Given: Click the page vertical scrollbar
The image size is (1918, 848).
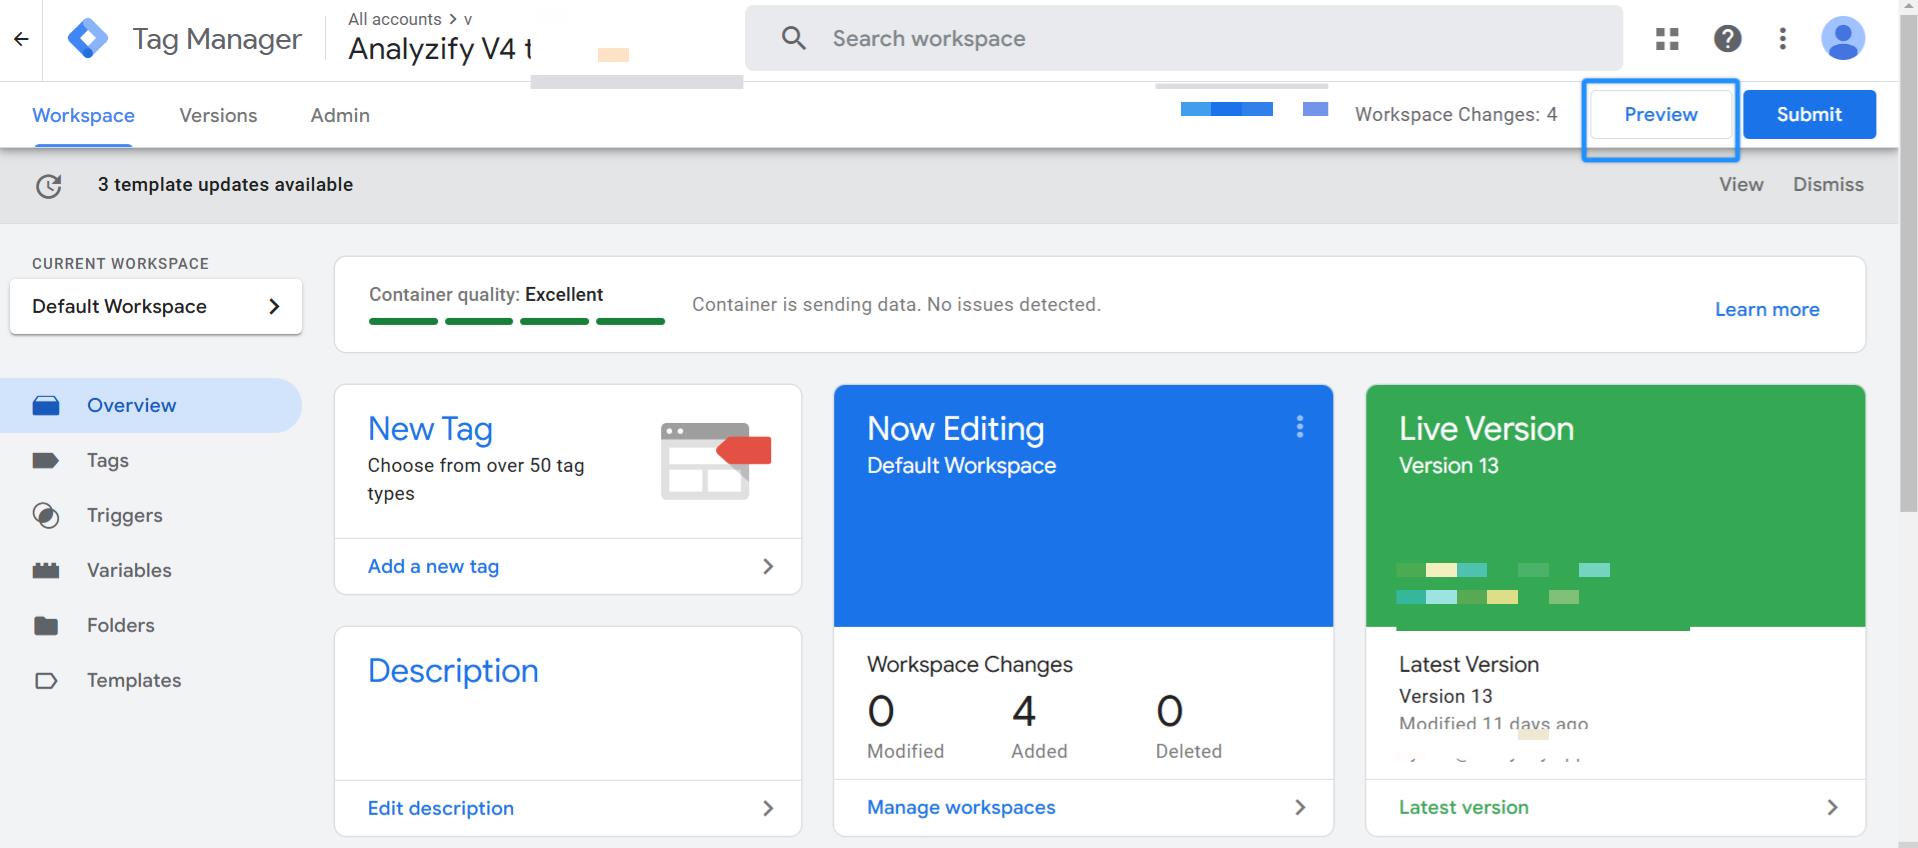Looking at the screenshot, I should 1908,262.
